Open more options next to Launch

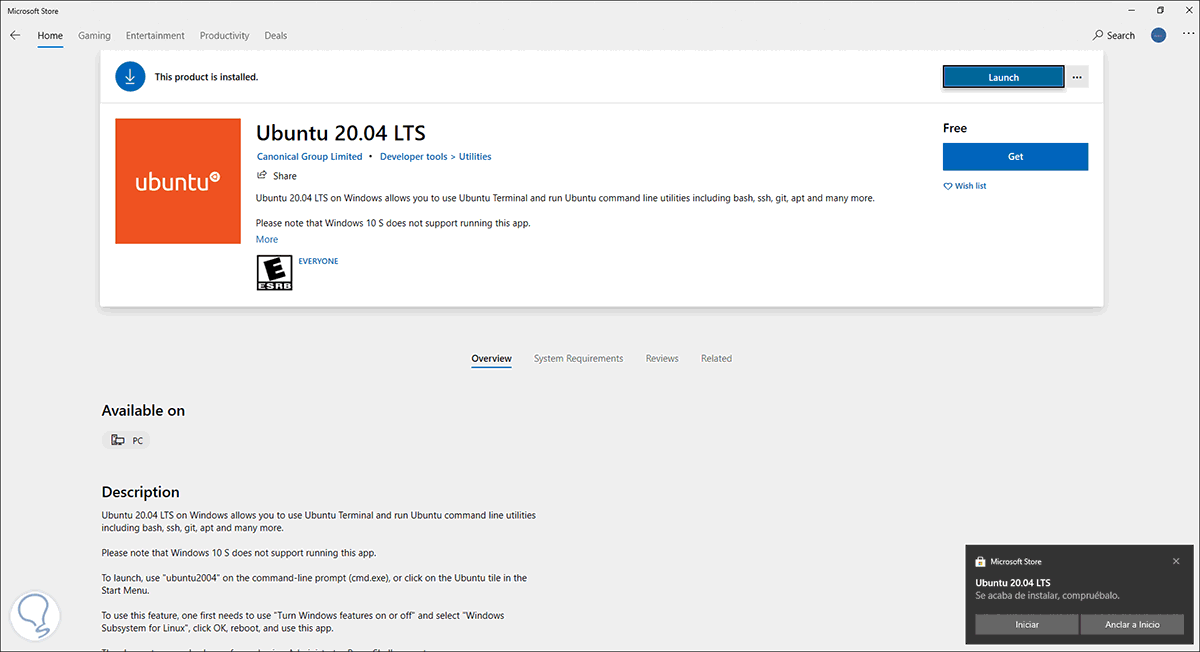point(1077,77)
